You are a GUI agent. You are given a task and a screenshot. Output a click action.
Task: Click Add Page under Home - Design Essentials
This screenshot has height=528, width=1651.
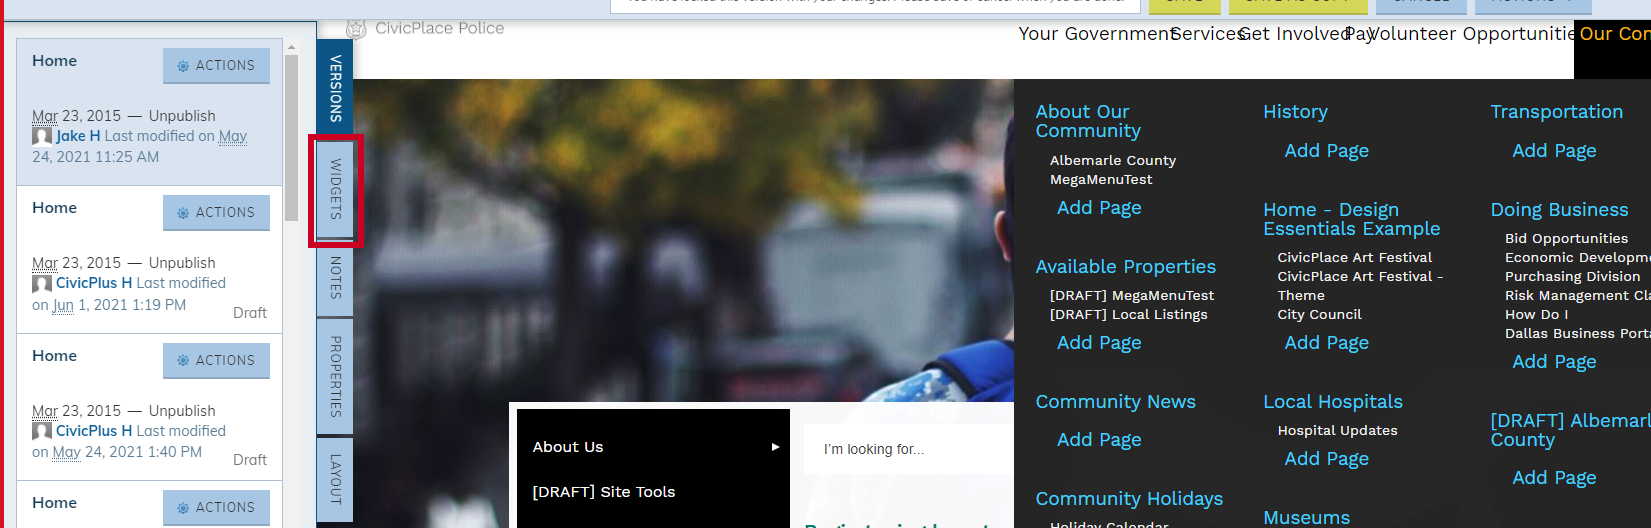click(x=1327, y=343)
